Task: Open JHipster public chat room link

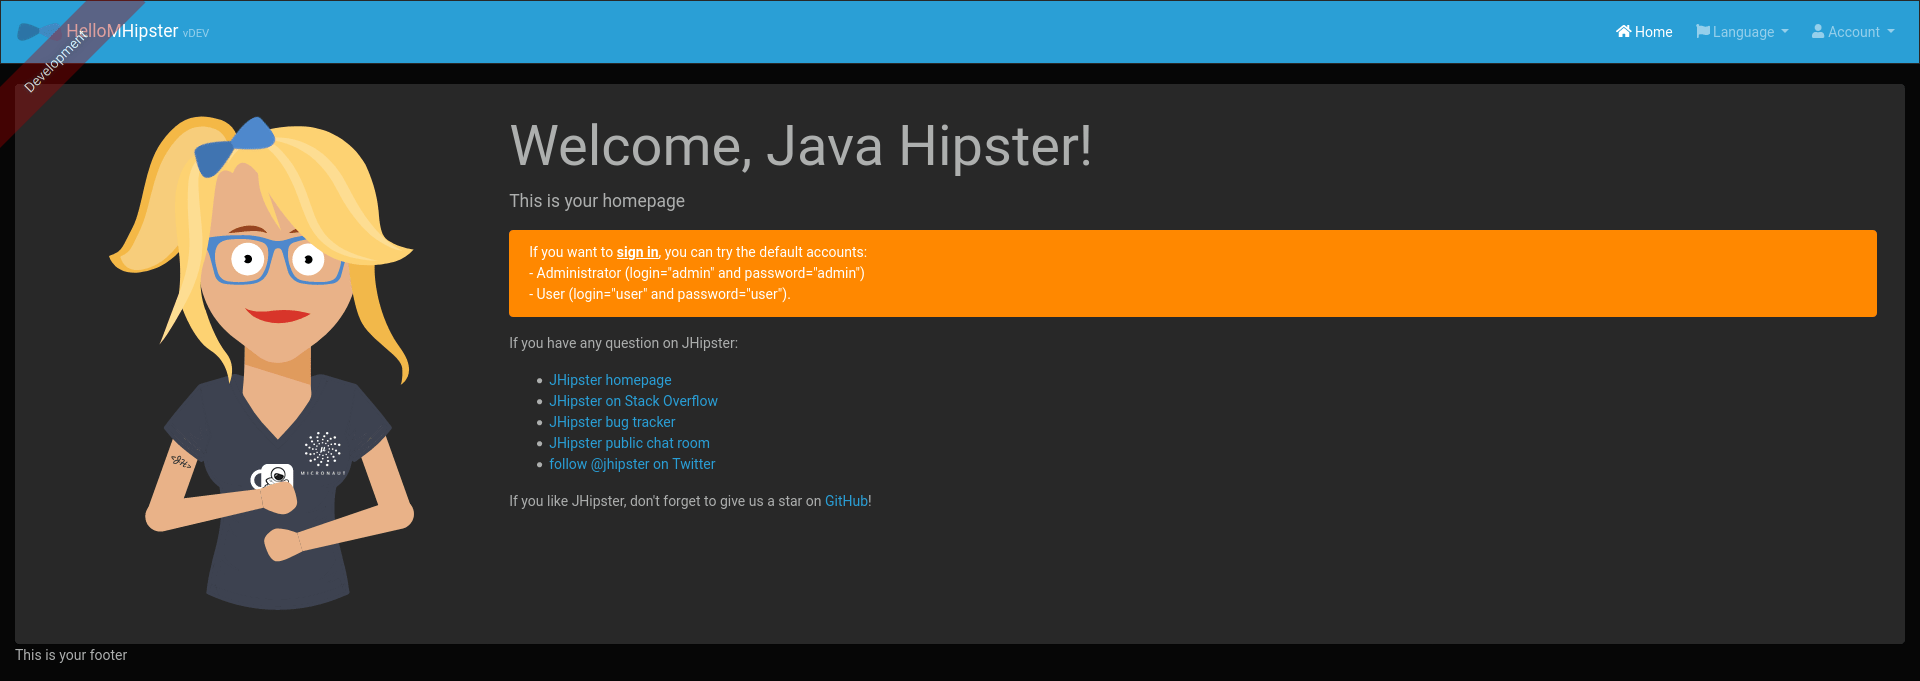Action: pyautogui.click(x=629, y=443)
